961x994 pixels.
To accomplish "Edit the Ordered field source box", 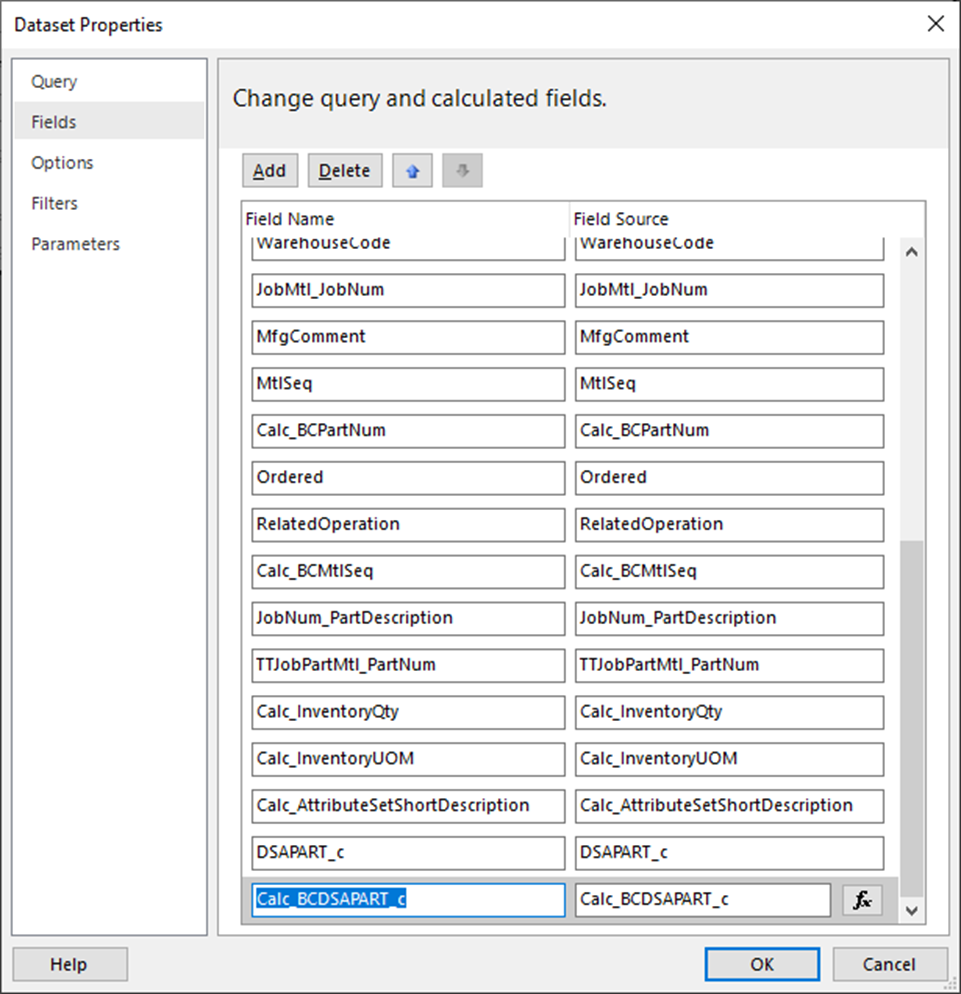I will (x=729, y=478).
